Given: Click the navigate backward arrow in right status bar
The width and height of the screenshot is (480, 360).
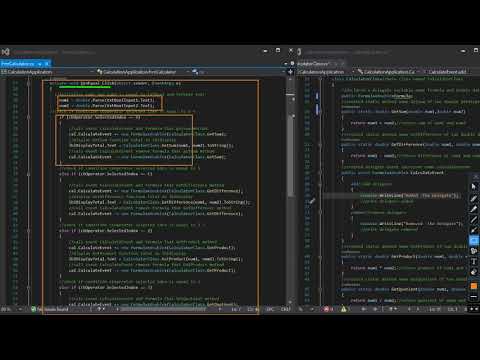Looking at the screenshot, I should (364, 309).
